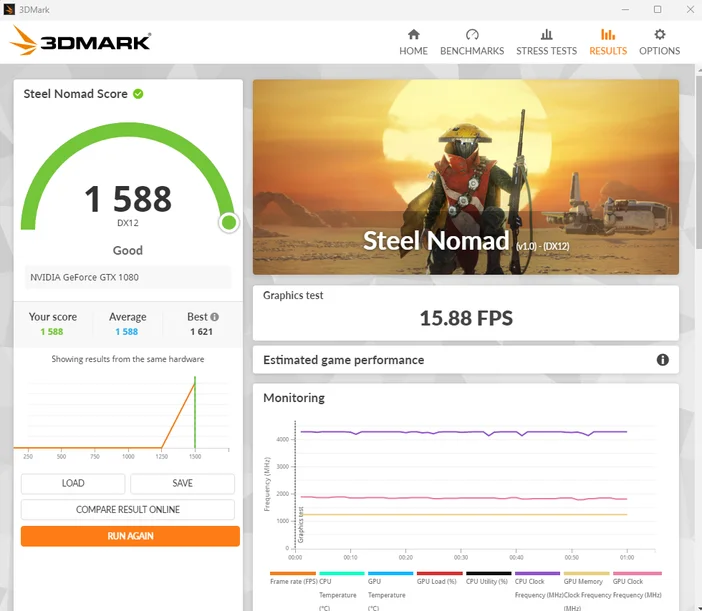Click the green score marker in distribution chart

195,412
